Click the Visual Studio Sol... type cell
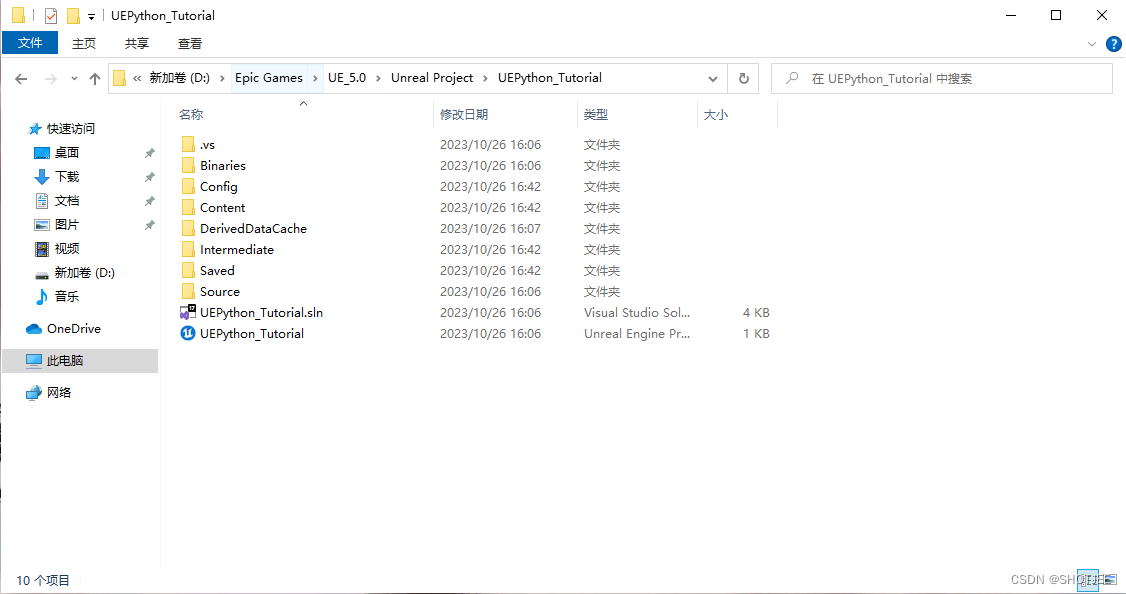 click(x=637, y=312)
